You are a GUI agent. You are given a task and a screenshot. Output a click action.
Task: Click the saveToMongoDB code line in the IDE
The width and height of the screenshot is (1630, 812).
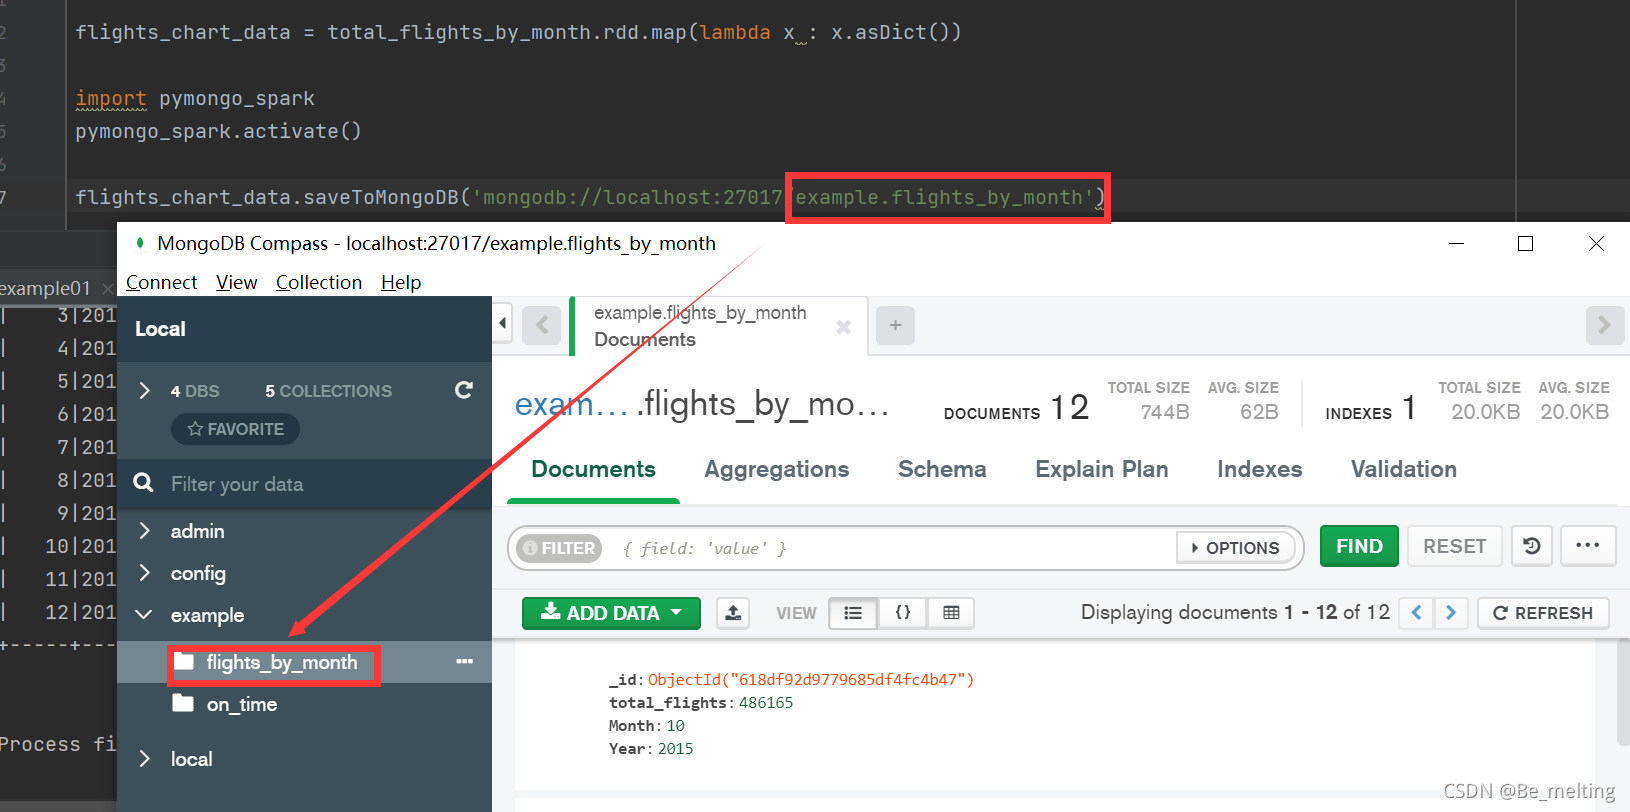coord(590,198)
